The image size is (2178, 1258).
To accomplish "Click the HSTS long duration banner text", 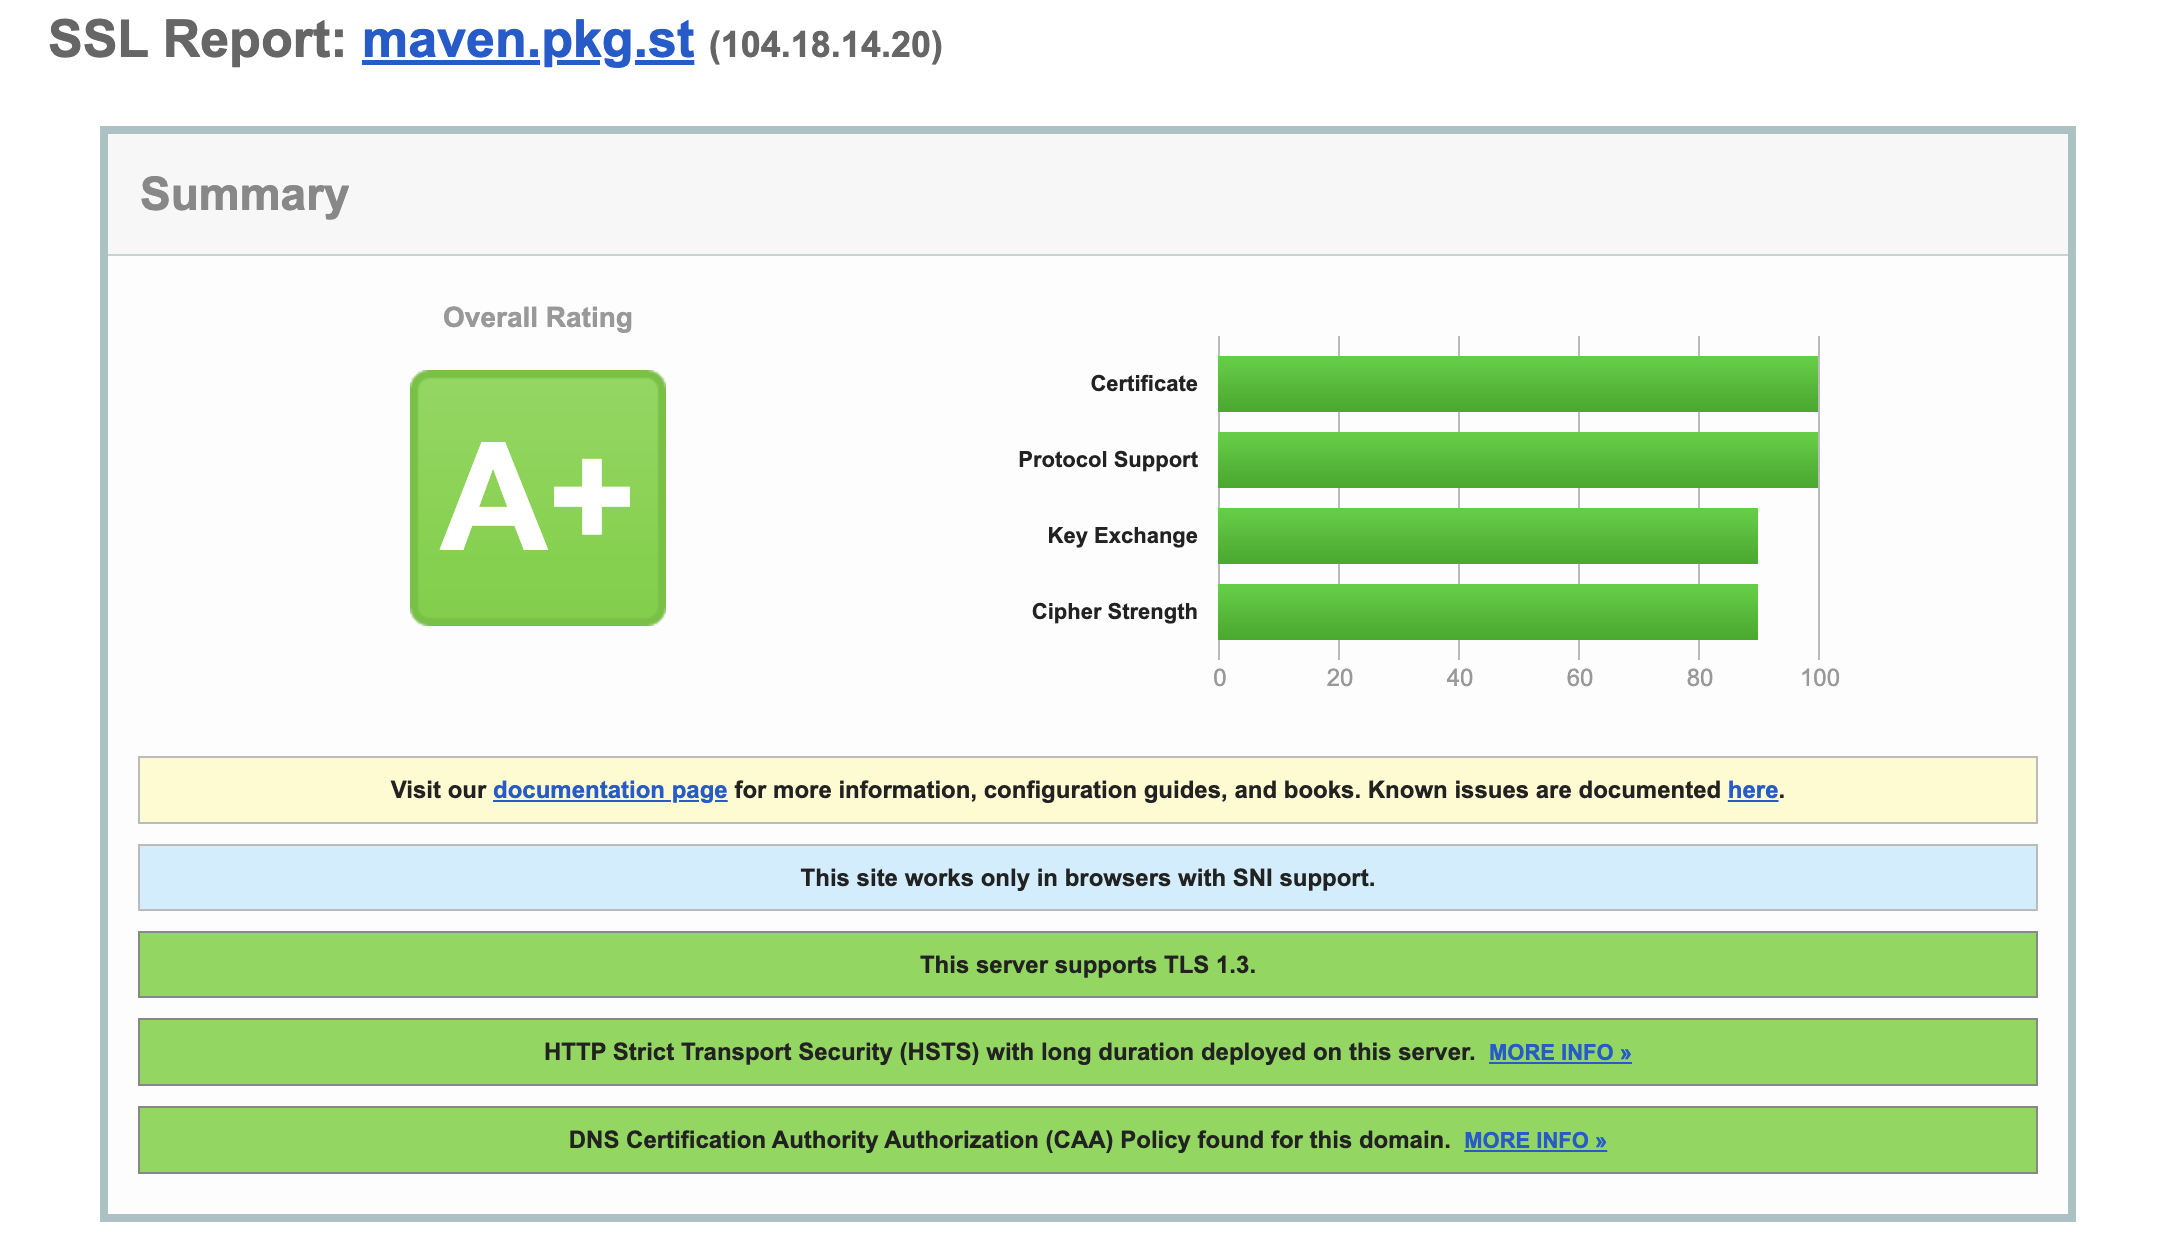I will pos(1008,1052).
